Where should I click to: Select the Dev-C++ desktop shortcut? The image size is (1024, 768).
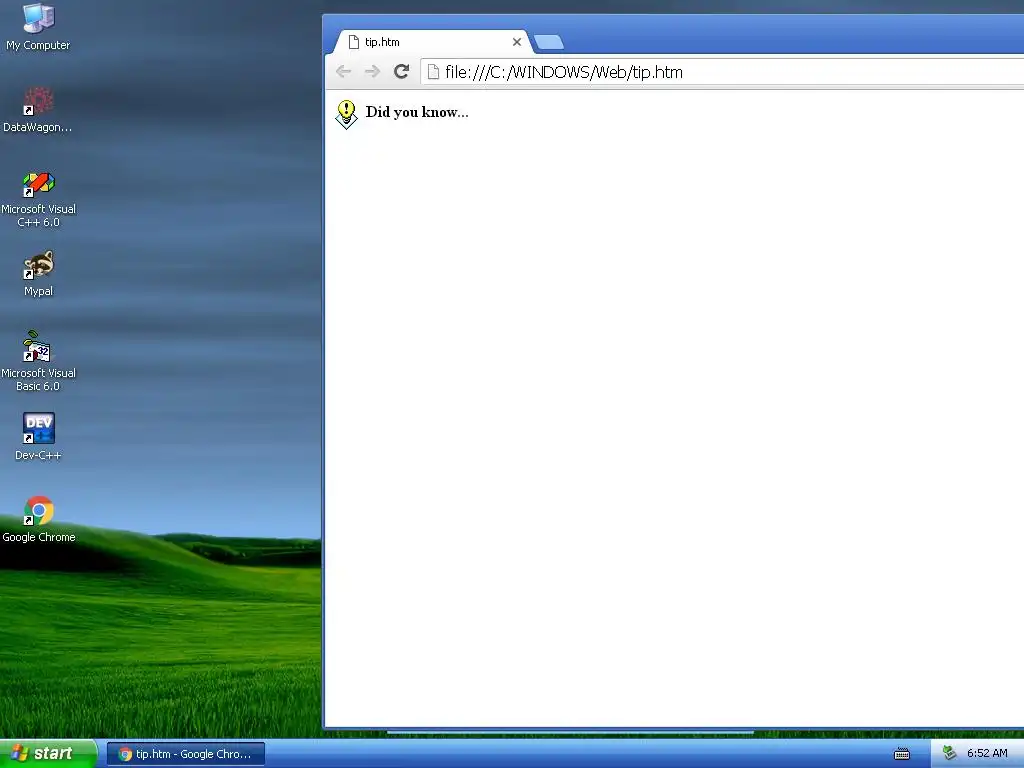point(38,436)
